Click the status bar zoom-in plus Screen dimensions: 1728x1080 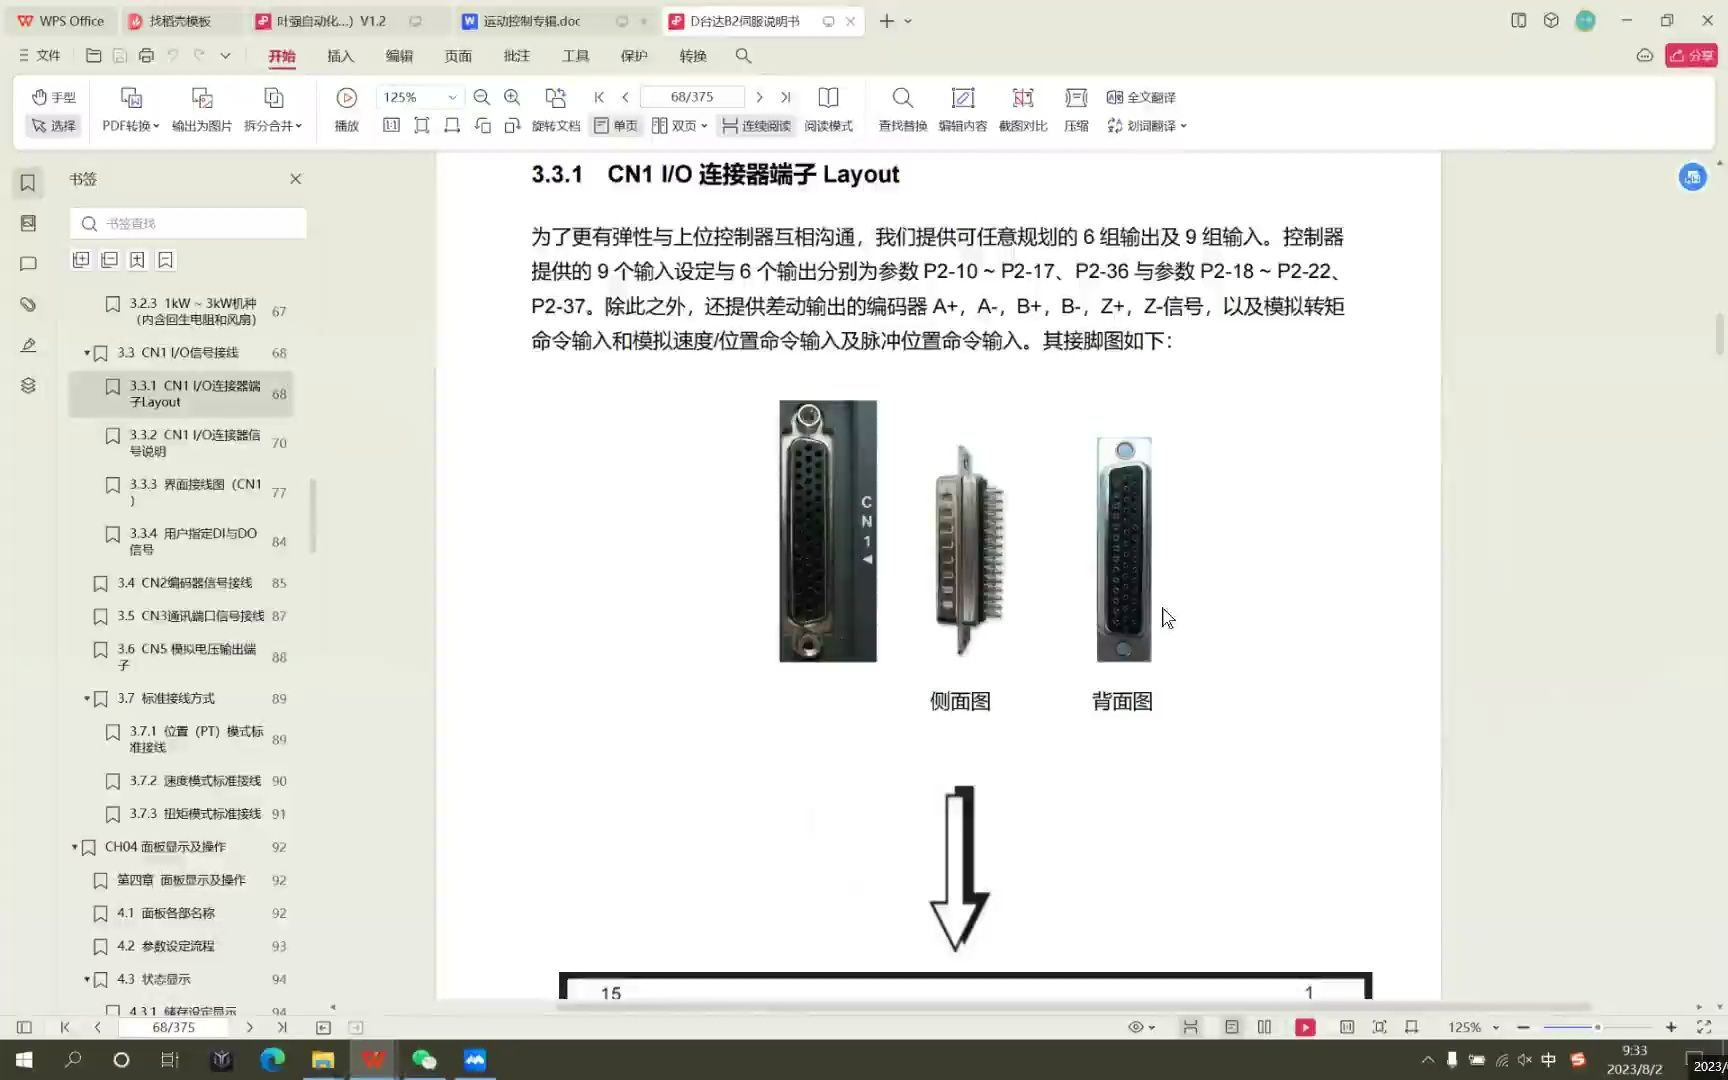pos(1671,1027)
